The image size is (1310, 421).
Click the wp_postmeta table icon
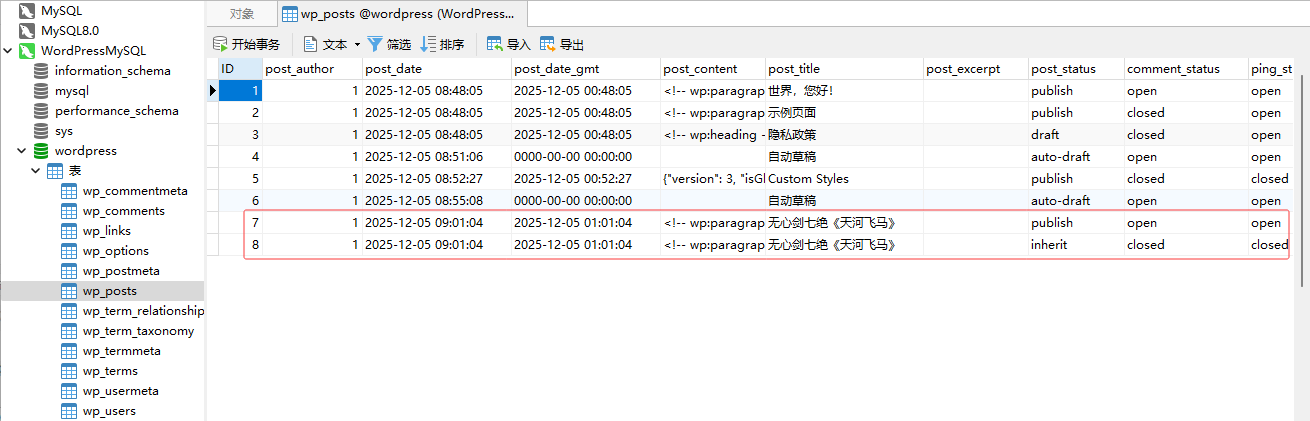click(69, 270)
